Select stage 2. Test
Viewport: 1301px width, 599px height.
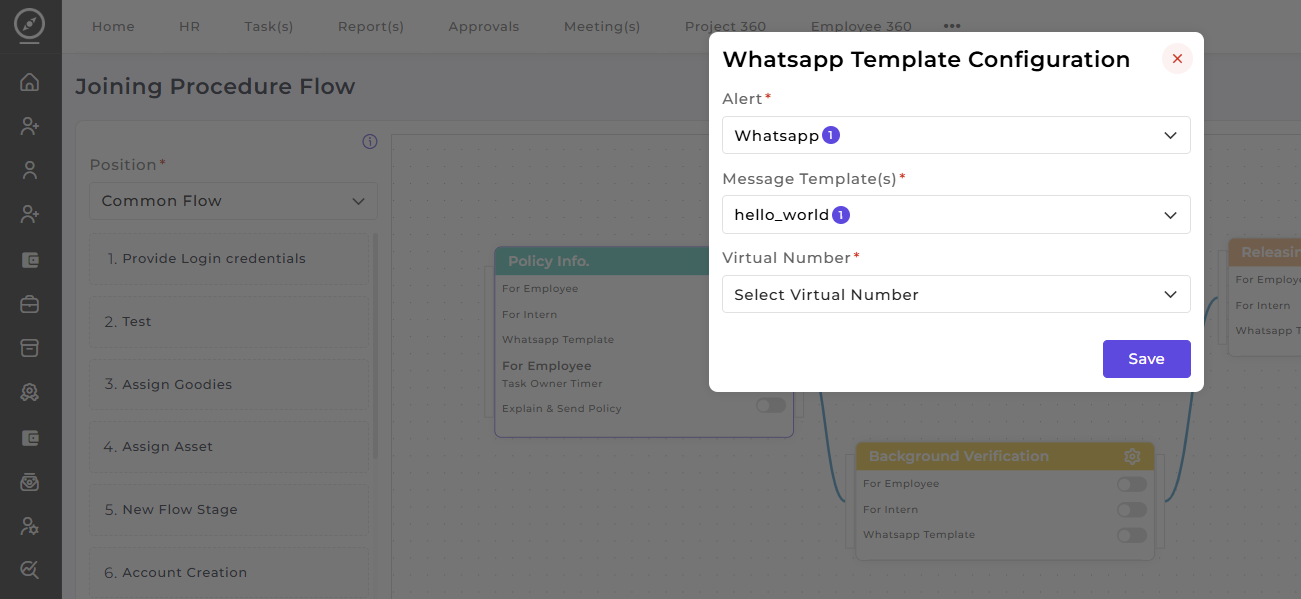coord(229,322)
